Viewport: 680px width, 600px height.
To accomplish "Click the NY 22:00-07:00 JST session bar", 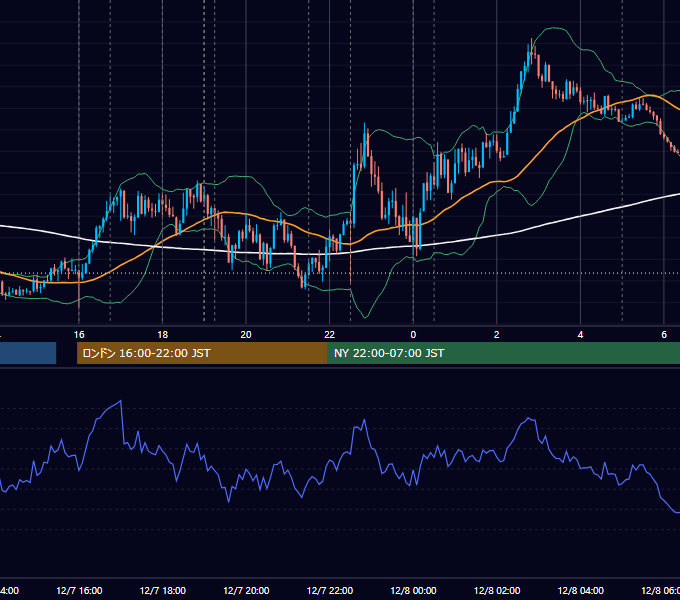I will [x=504, y=353].
